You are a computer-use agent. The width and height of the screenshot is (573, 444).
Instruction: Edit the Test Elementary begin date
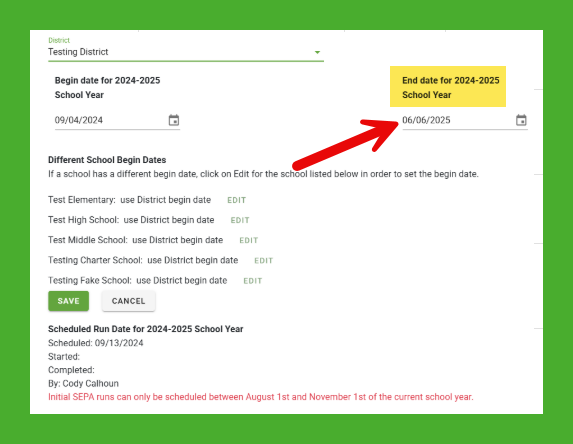(236, 200)
